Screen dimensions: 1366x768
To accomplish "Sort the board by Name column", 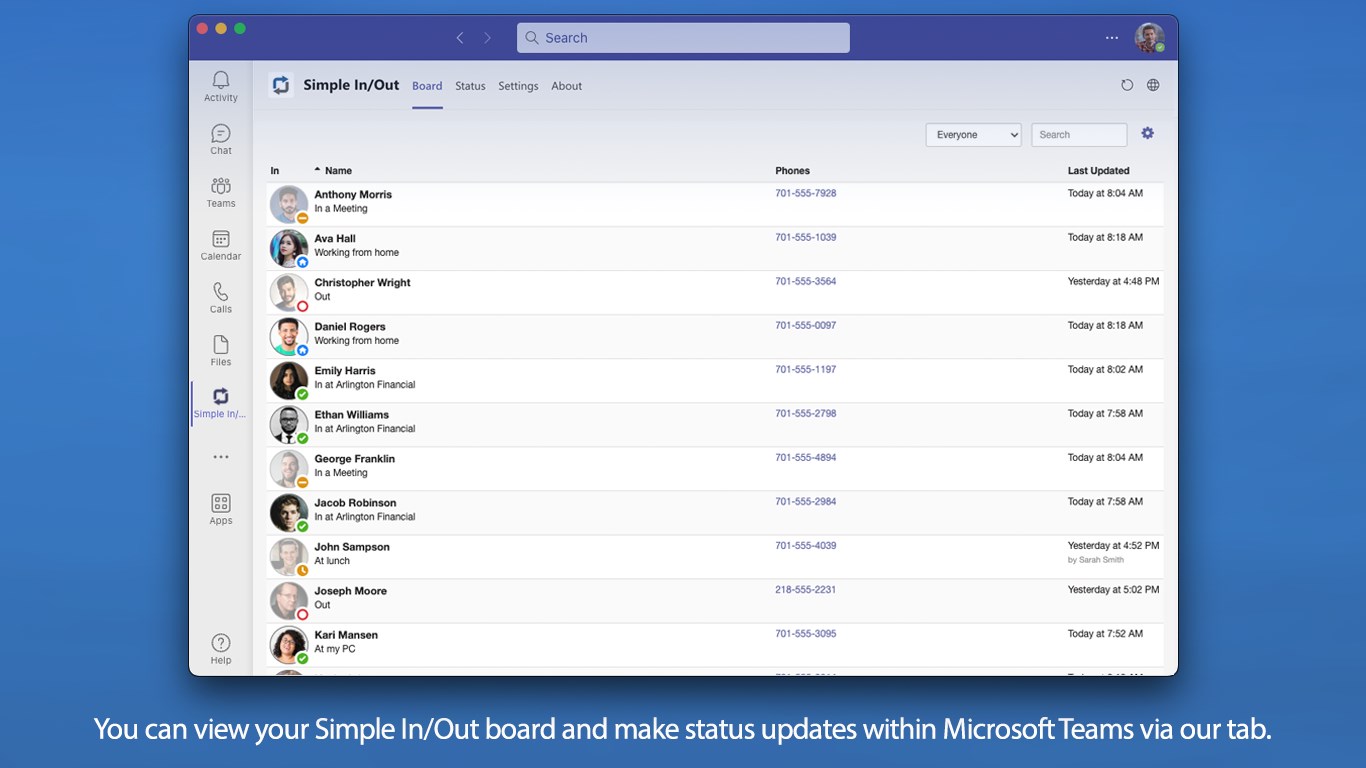I will point(338,171).
